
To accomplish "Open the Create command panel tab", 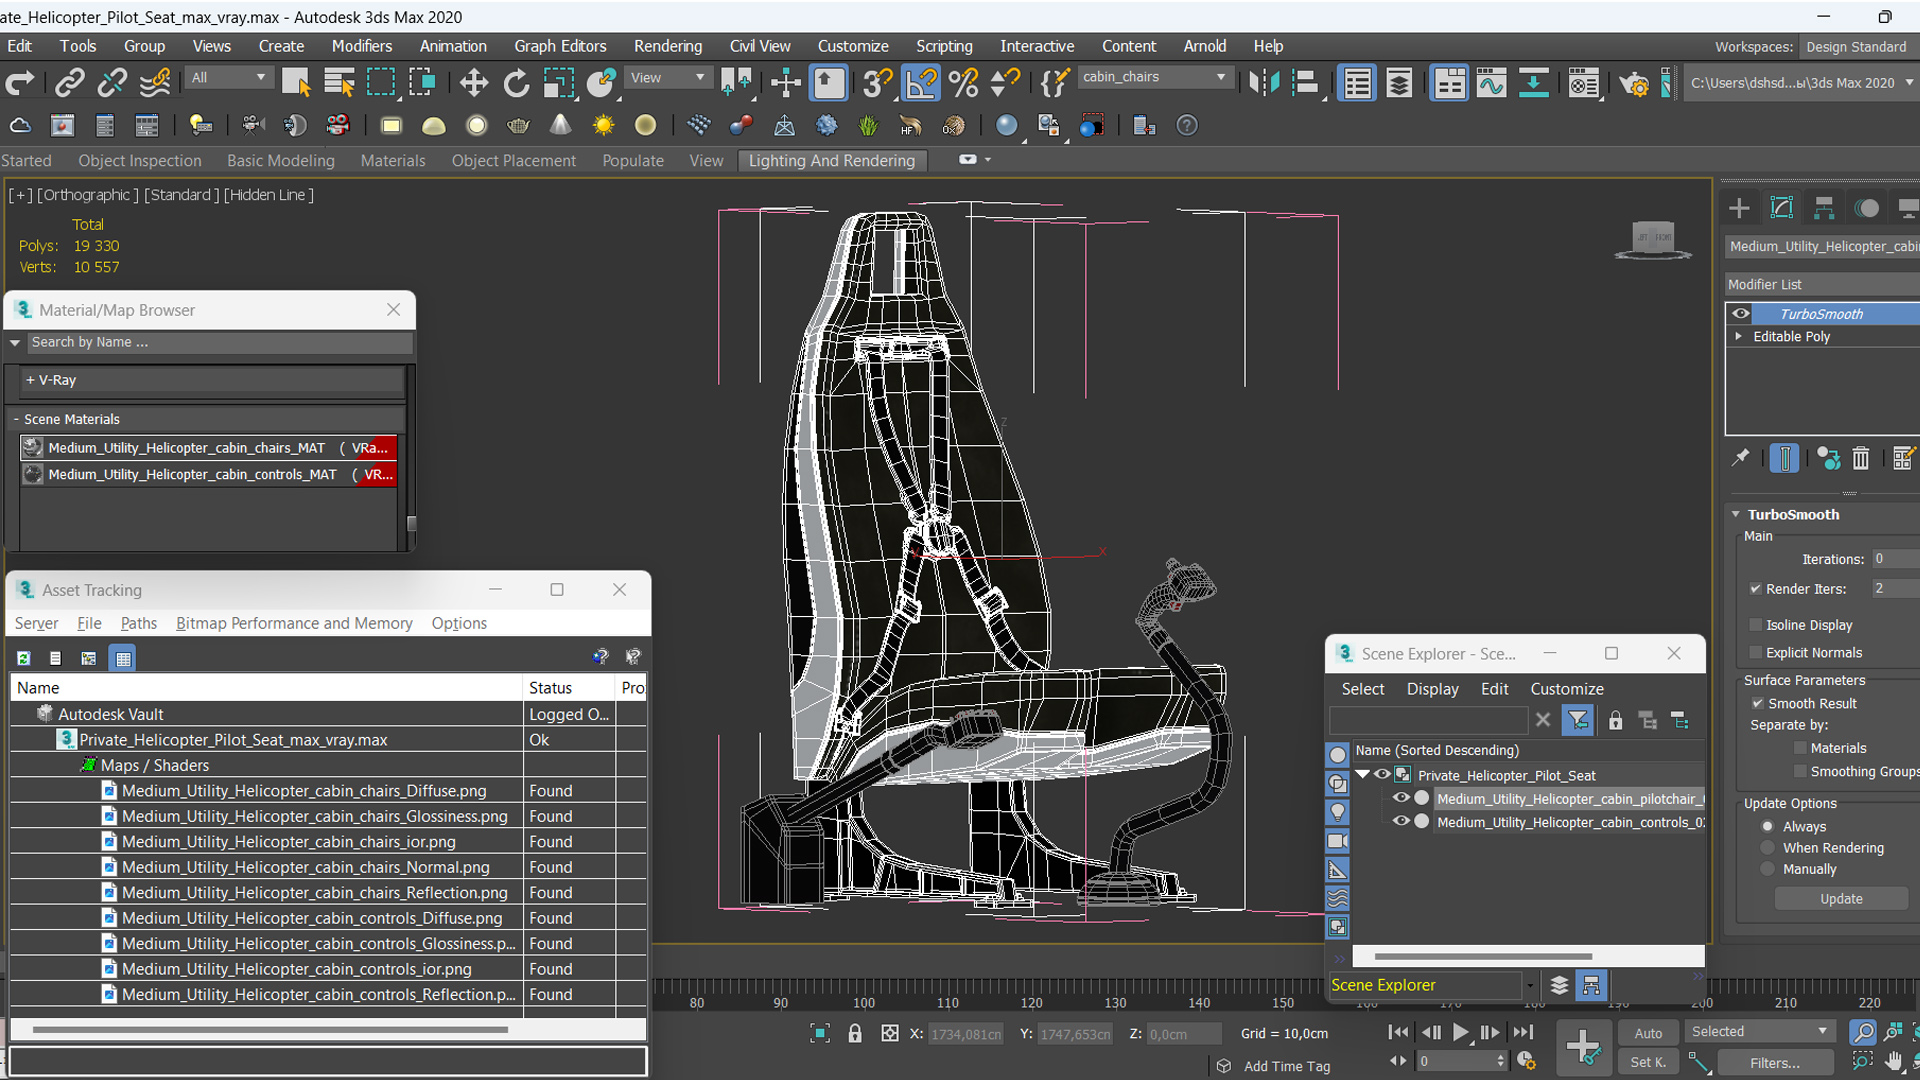I will pyautogui.click(x=1739, y=208).
